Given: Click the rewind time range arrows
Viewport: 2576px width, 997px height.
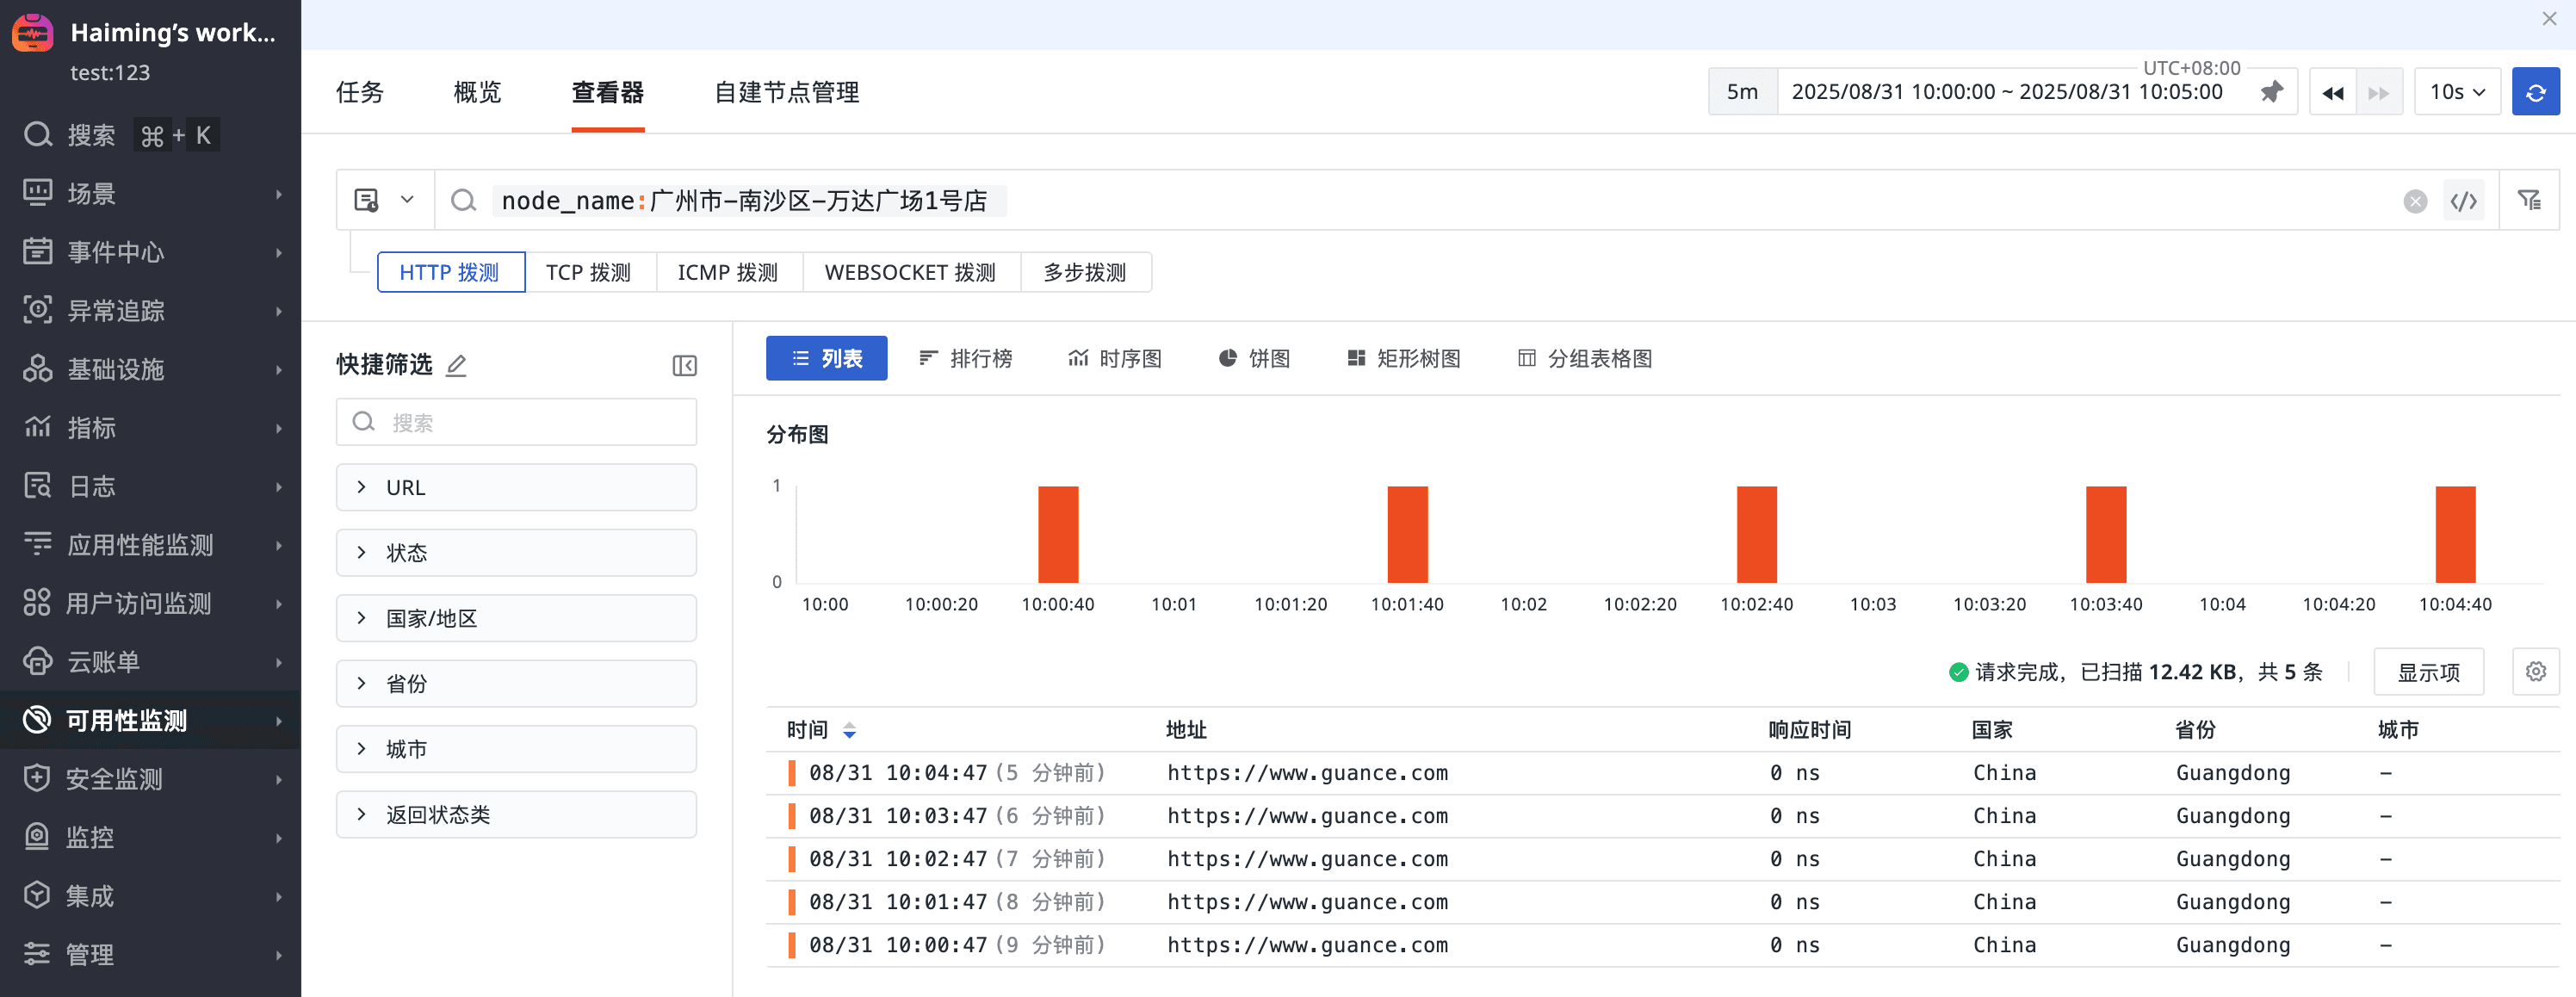Looking at the screenshot, I should click(x=2332, y=93).
